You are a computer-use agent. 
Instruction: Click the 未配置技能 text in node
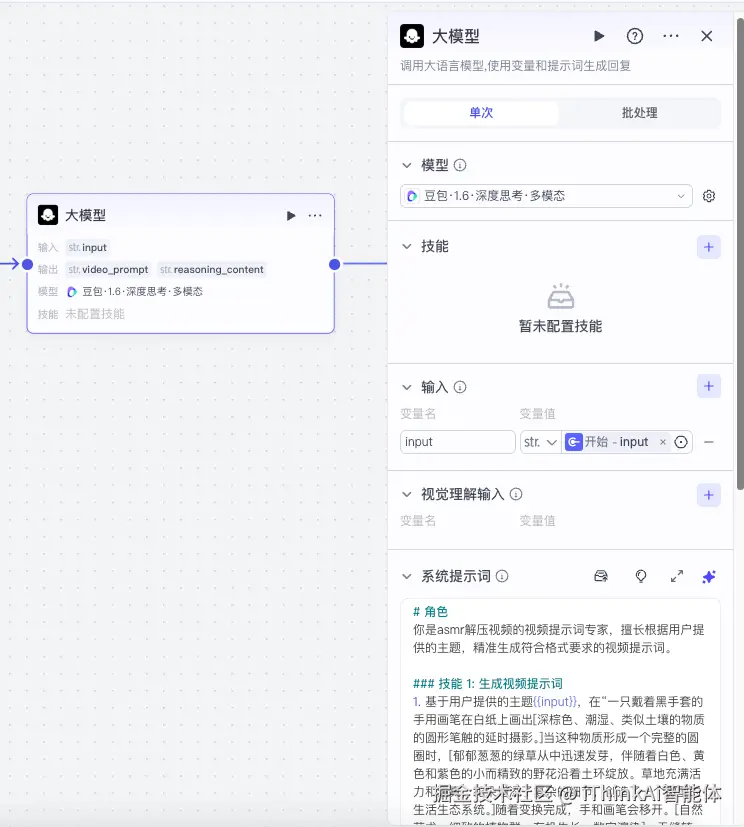pyautogui.click(x=95, y=314)
